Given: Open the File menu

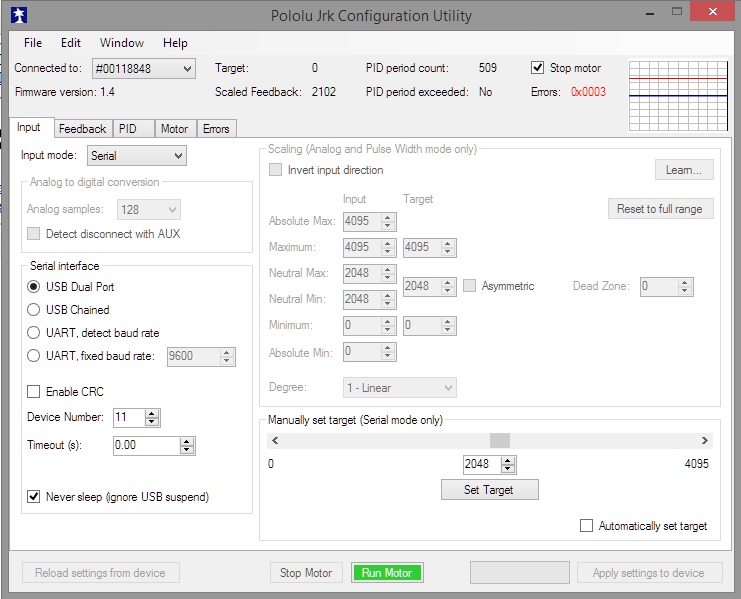Looking at the screenshot, I should coord(33,43).
